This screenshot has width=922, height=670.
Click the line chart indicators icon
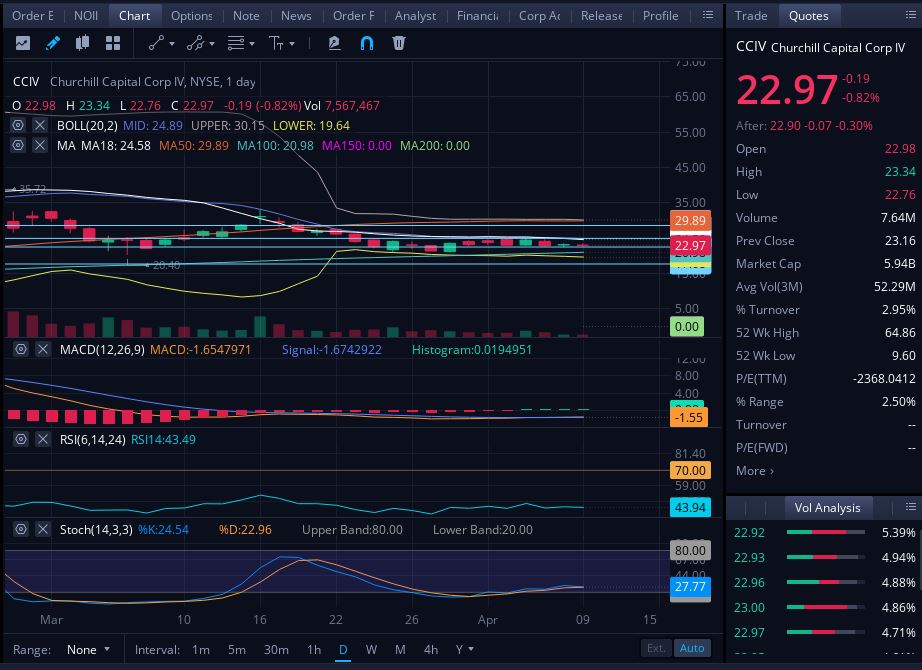click(x=23, y=43)
